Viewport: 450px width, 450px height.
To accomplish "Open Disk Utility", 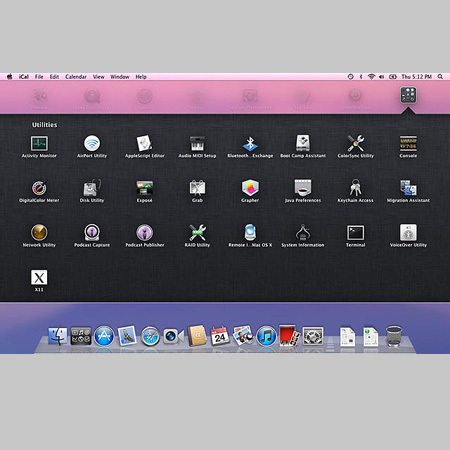I will tap(92, 188).
